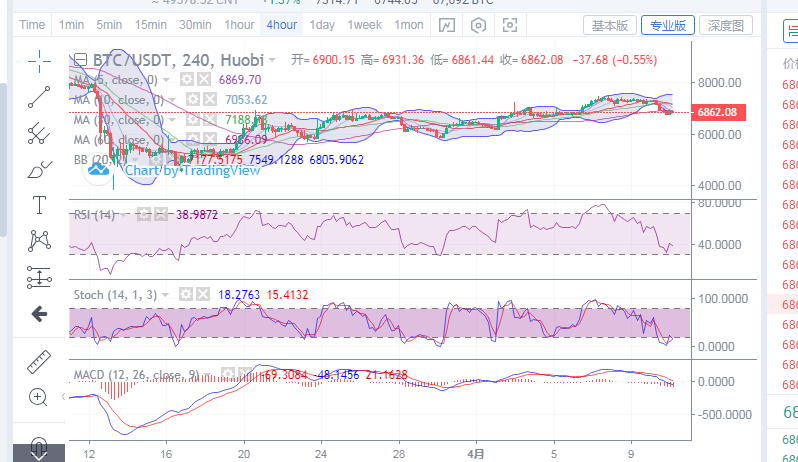Click the MA 10 value 7053.62
Image resolution: width=798 pixels, height=462 pixels.
[x=246, y=100]
